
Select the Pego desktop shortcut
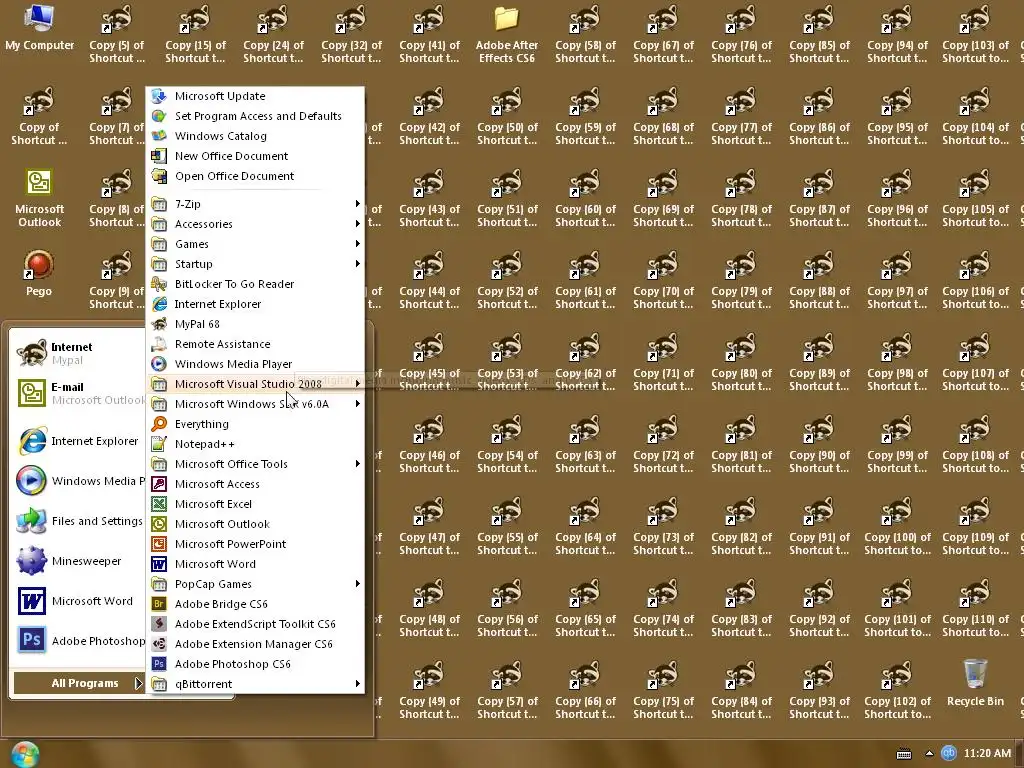tap(39, 274)
